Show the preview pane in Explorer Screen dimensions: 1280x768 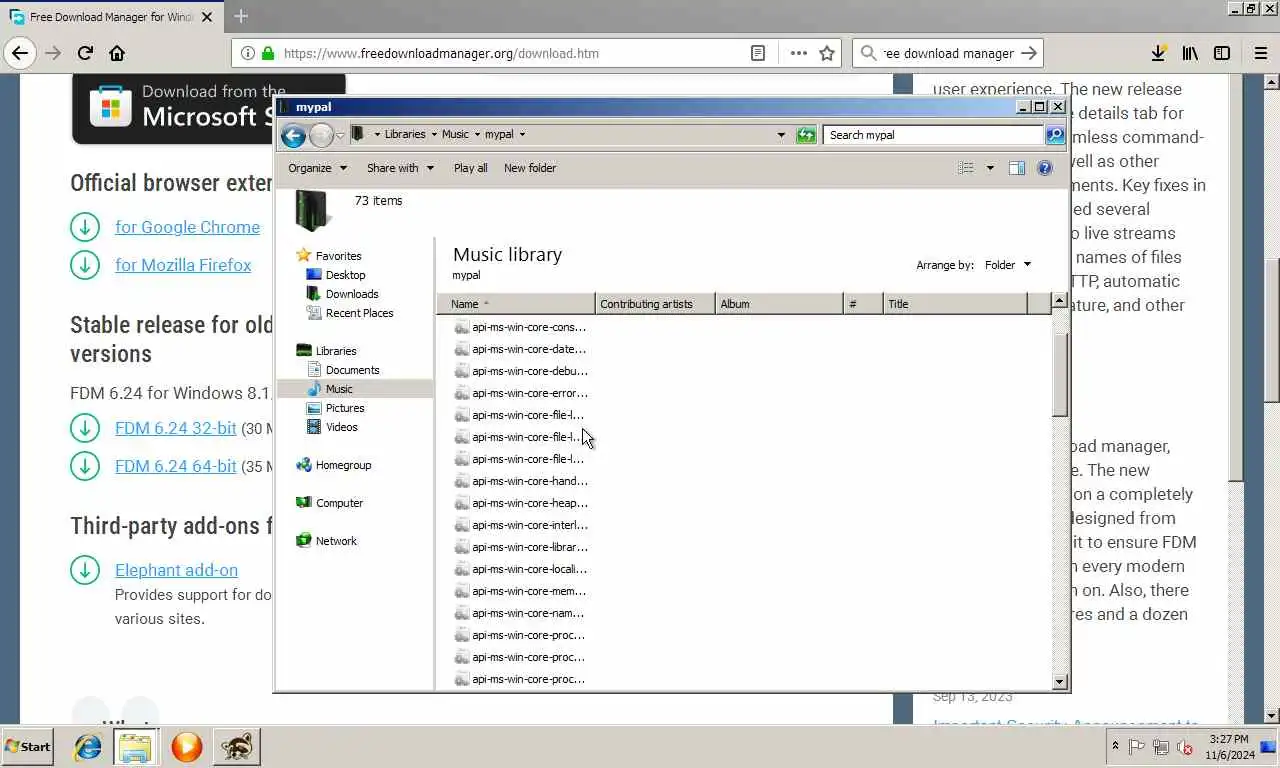(x=1017, y=168)
